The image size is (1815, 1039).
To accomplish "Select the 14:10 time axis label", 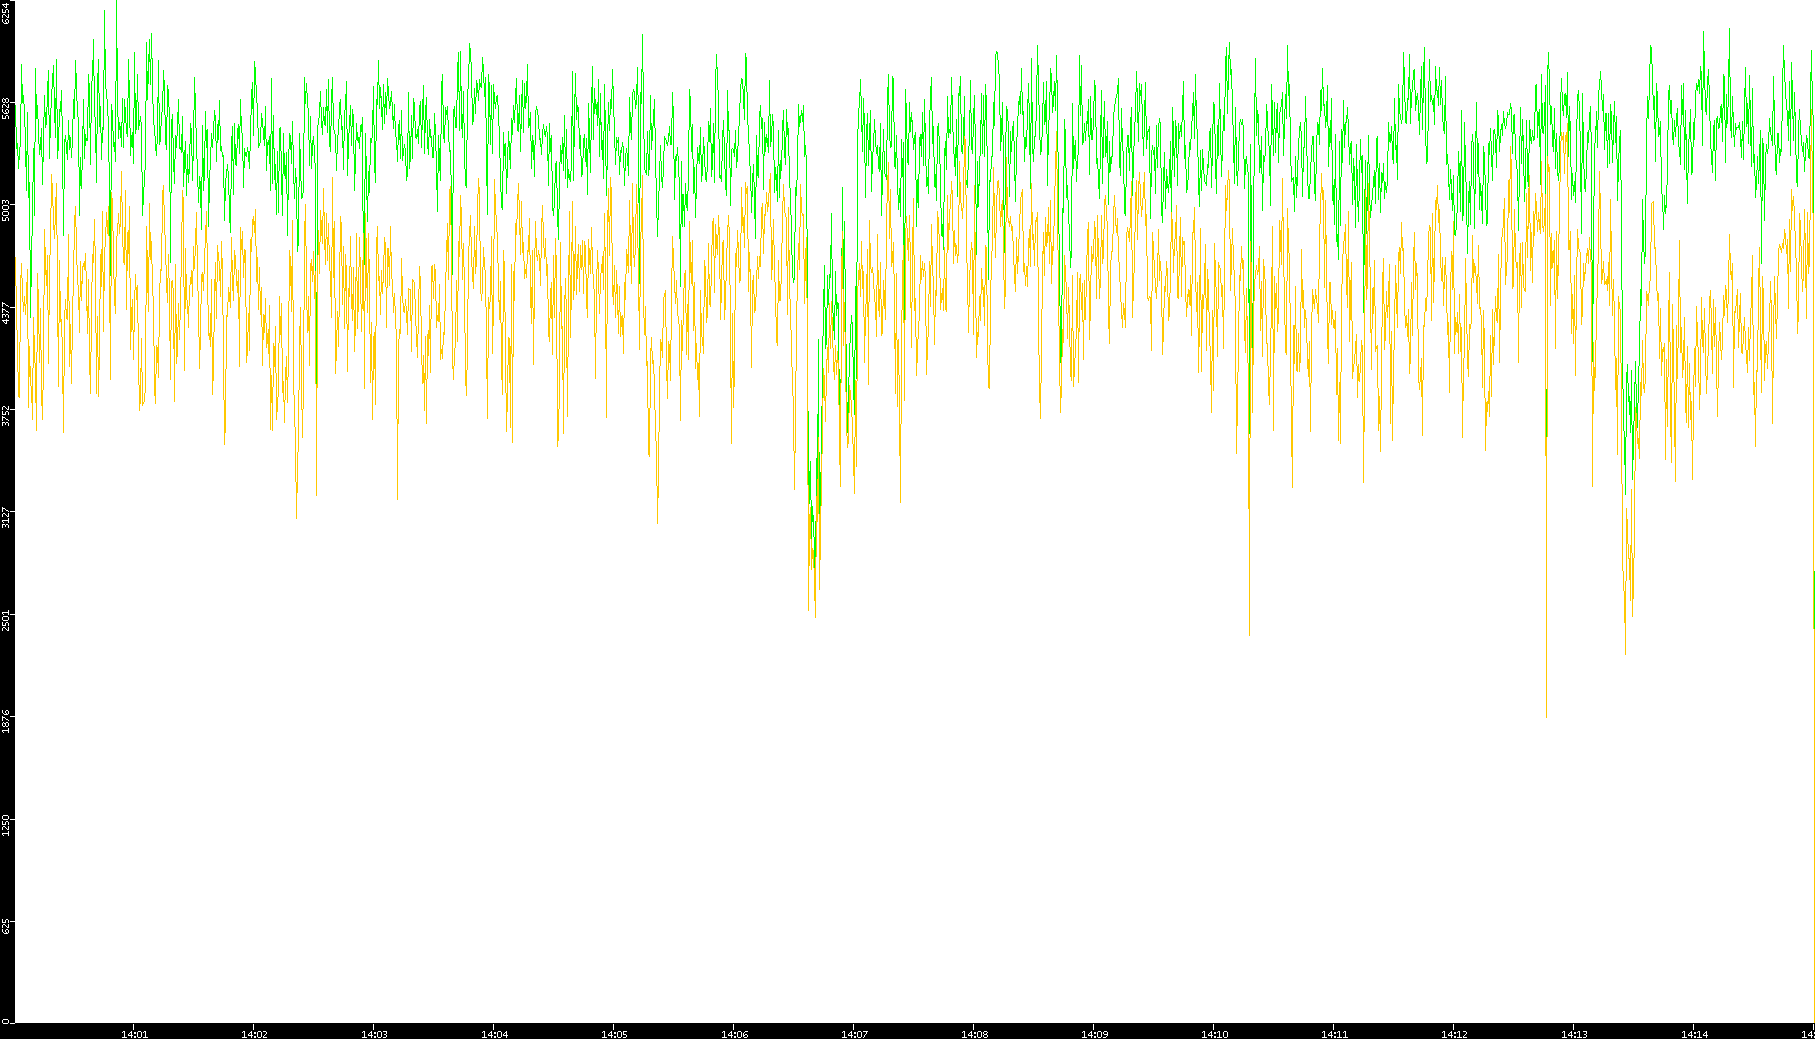I will point(1214,1034).
